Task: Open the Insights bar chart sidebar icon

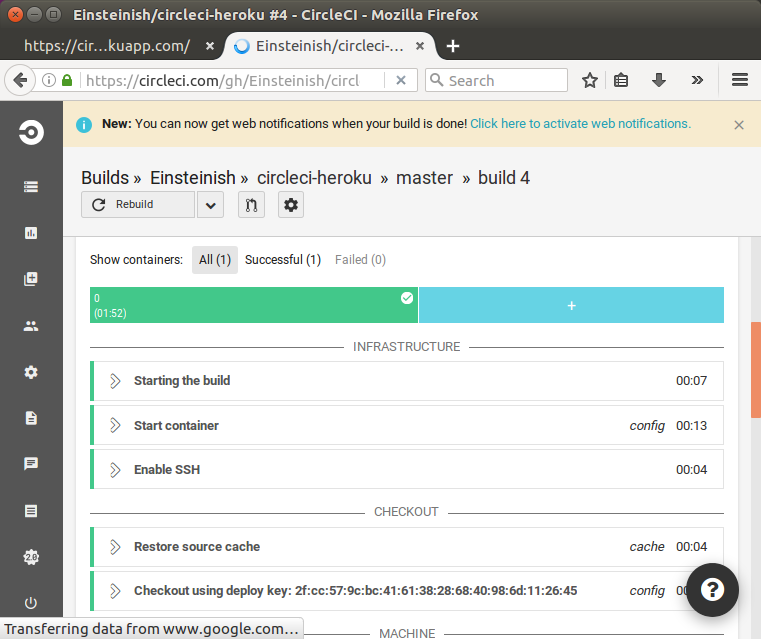Action: (31, 233)
